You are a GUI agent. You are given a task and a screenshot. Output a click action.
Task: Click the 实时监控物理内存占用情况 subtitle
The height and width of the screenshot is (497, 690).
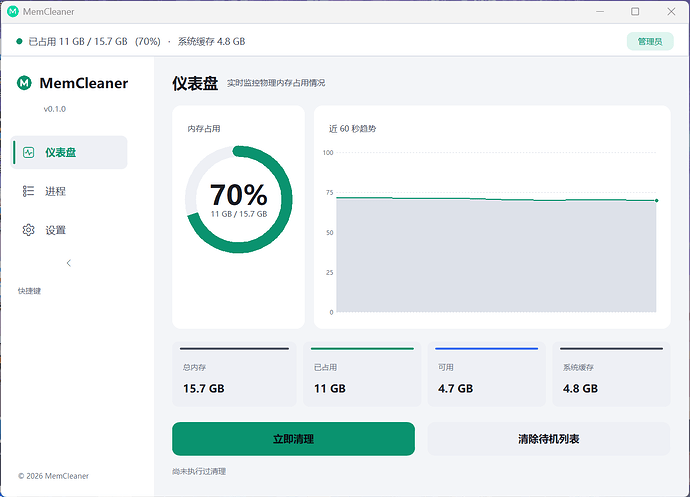coord(276,83)
